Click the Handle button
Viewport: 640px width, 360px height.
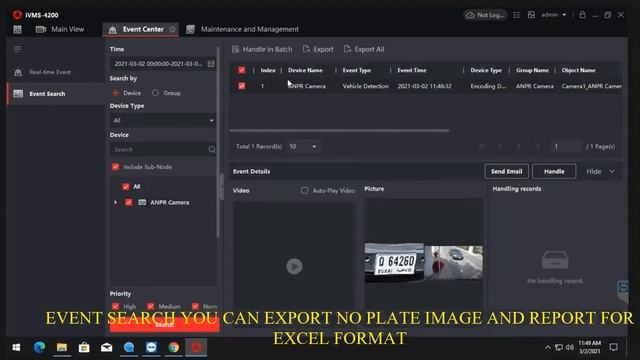pos(554,171)
